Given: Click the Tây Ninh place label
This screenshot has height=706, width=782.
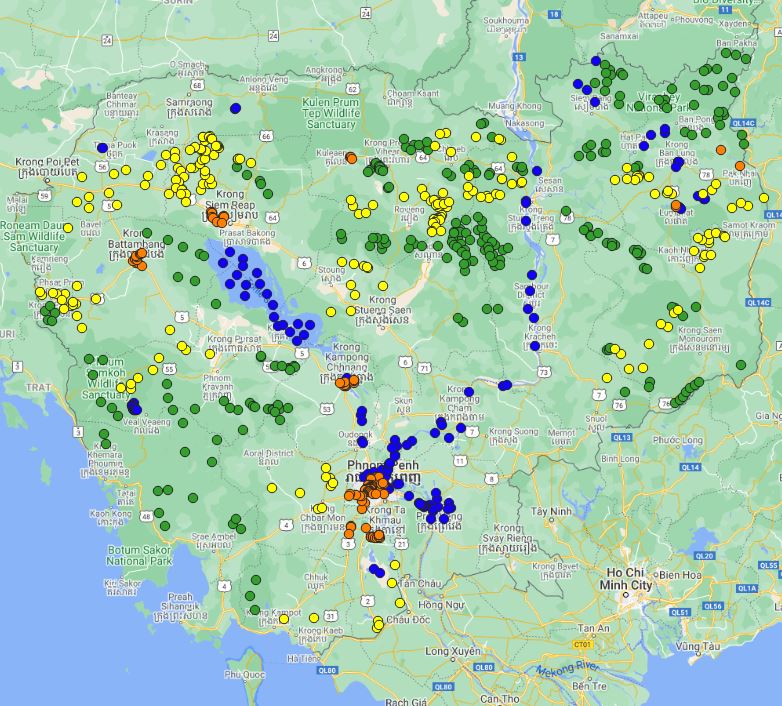Looking at the screenshot, I should [x=550, y=510].
